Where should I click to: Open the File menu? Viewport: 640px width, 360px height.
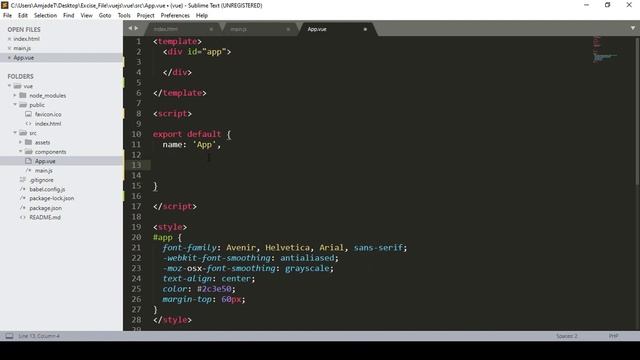pyautogui.click(x=7, y=16)
